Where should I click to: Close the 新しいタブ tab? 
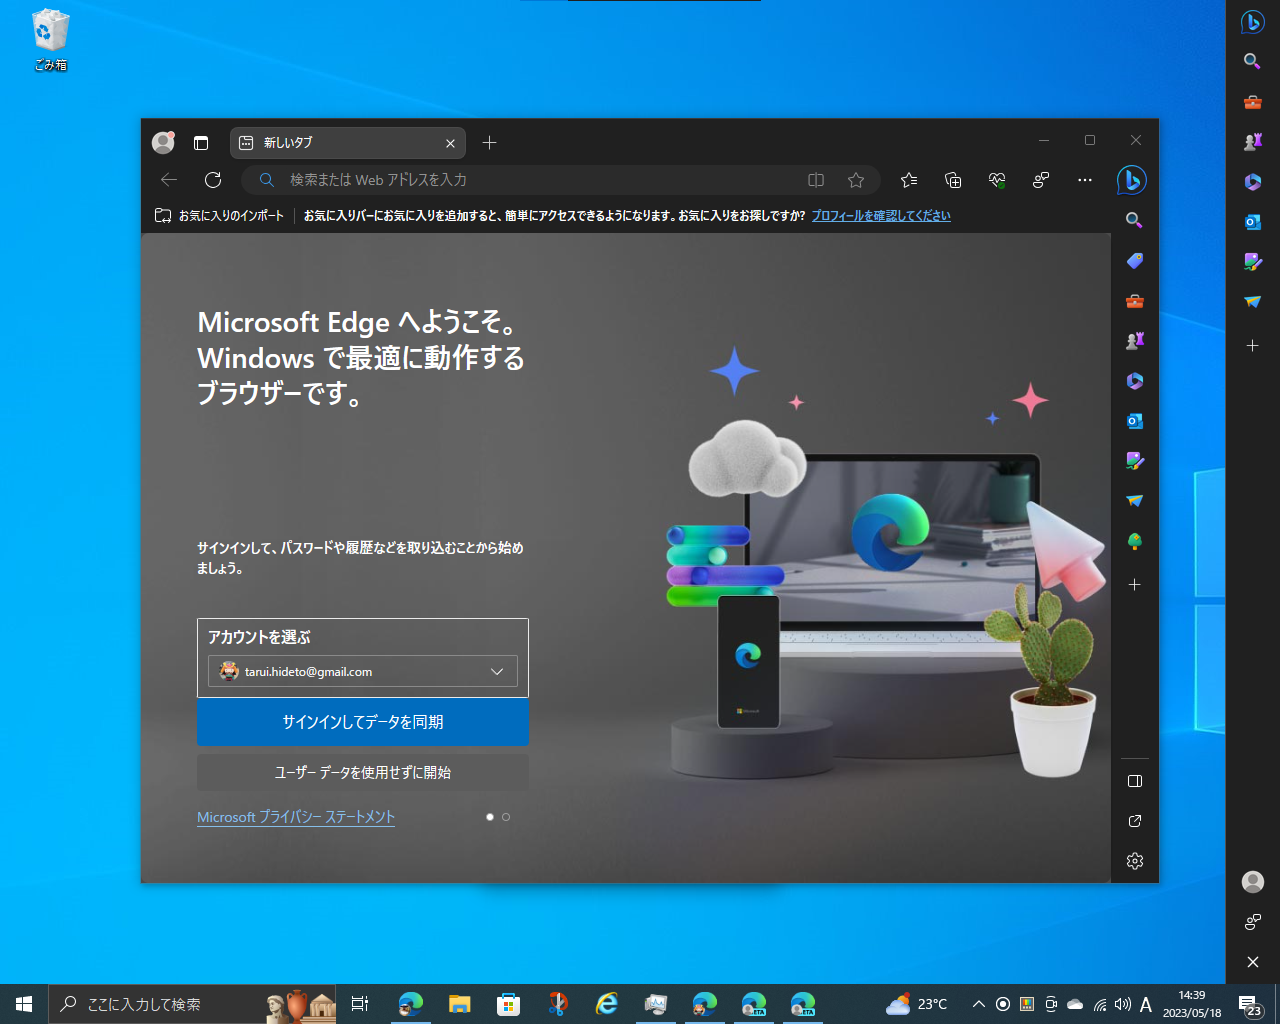click(450, 143)
